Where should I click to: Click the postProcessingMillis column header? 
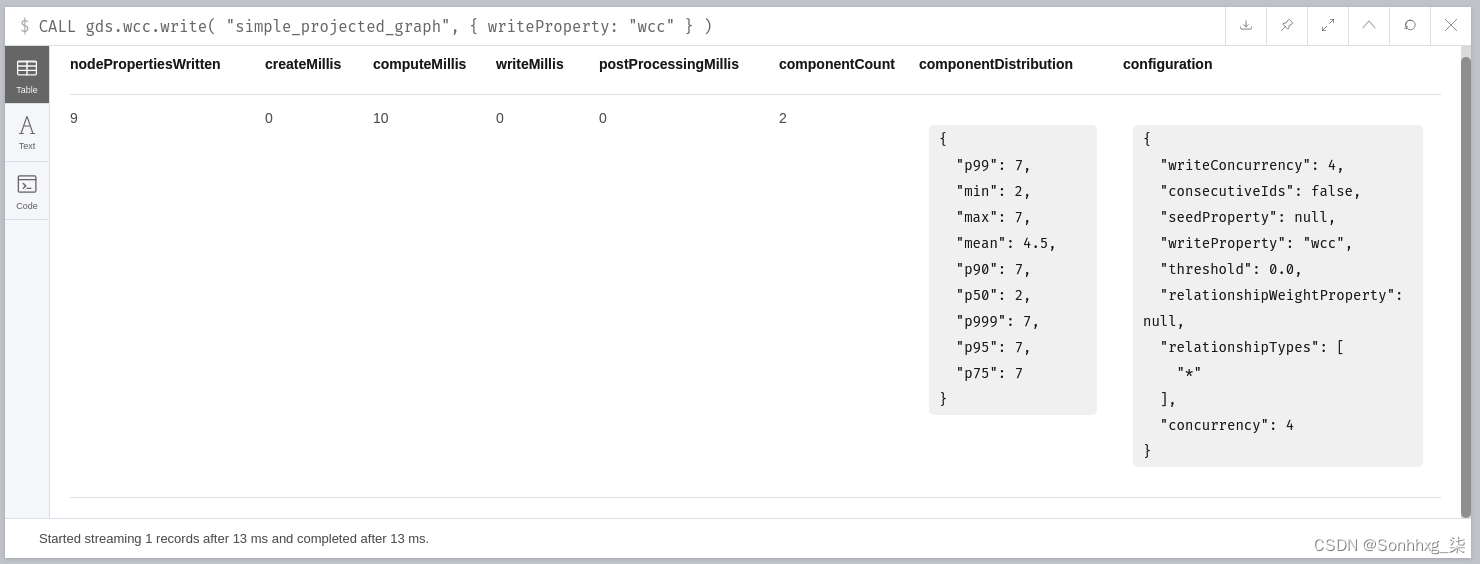click(669, 64)
